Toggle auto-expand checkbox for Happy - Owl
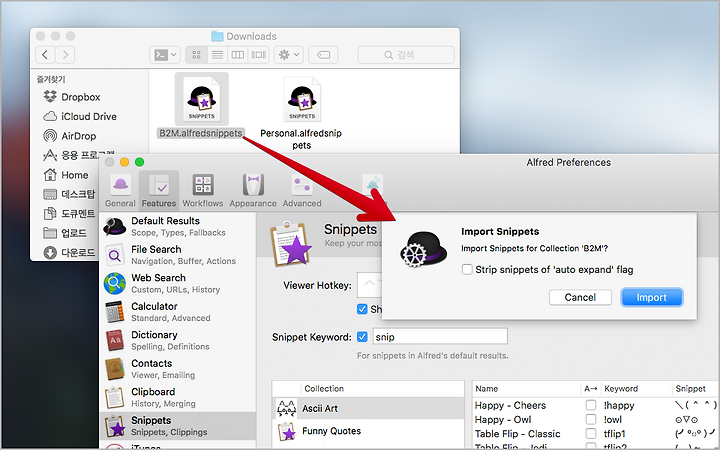The image size is (720, 450). (591, 419)
